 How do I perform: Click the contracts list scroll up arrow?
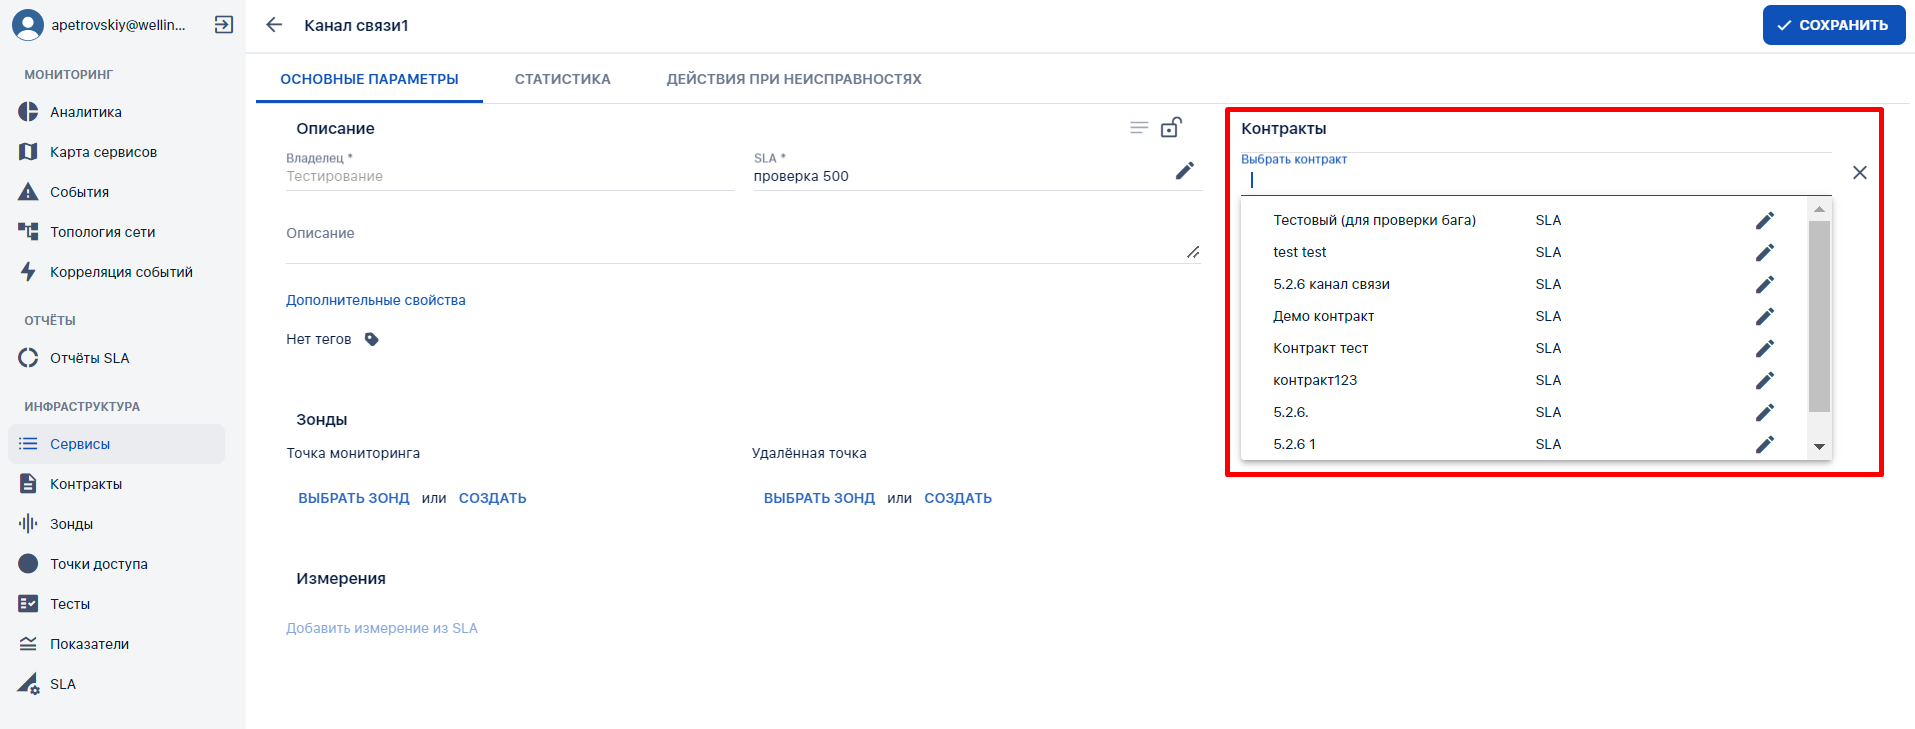coord(1819,209)
